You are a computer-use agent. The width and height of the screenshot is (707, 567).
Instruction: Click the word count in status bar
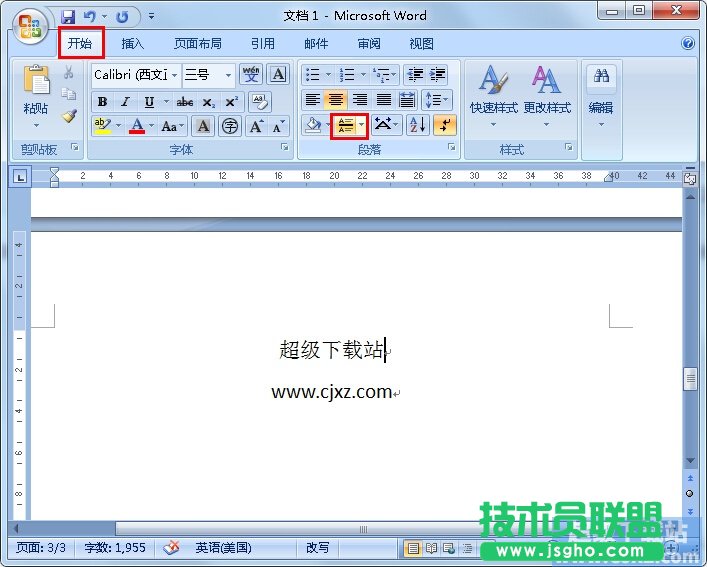pyautogui.click(x=116, y=548)
